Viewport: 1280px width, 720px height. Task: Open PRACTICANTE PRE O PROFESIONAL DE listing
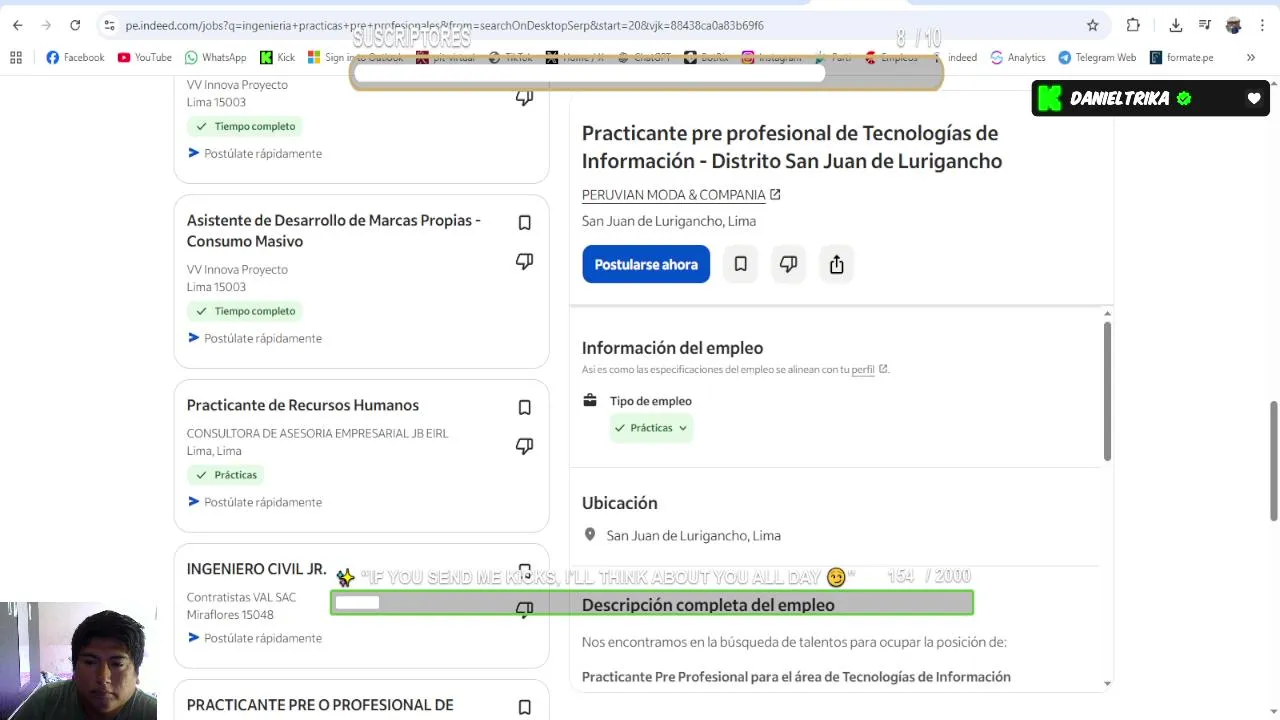pos(320,705)
